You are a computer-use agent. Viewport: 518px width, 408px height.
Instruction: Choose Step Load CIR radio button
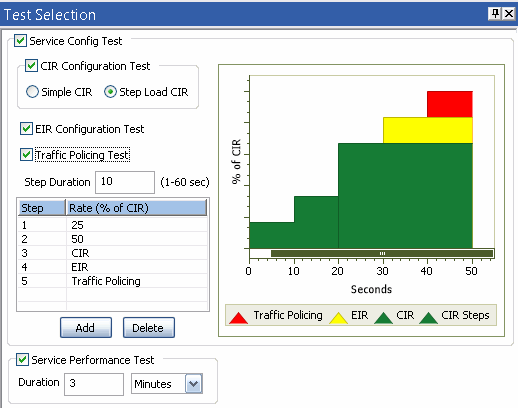pyautogui.click(x=110, y=92)
